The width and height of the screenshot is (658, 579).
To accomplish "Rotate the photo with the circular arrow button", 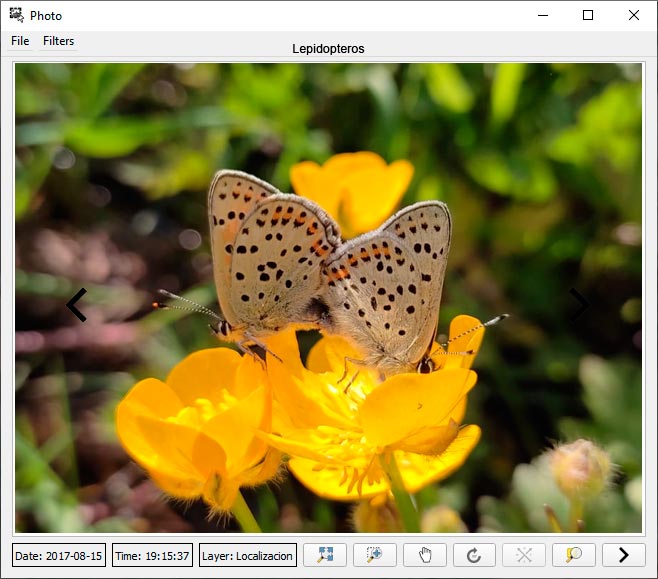I will click(x=474, y=555).
